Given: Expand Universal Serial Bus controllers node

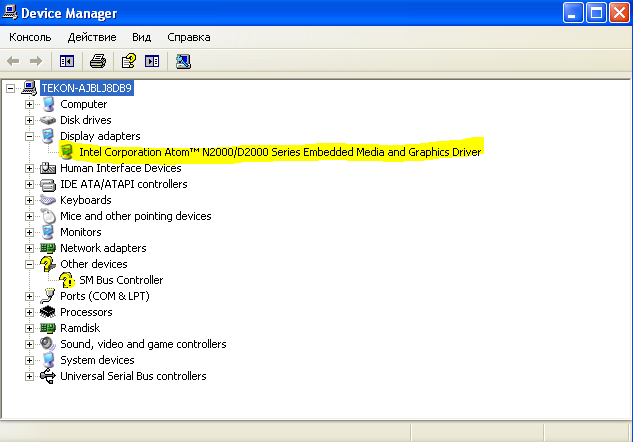Looking at the screenshot, I should tap(30, 376).
